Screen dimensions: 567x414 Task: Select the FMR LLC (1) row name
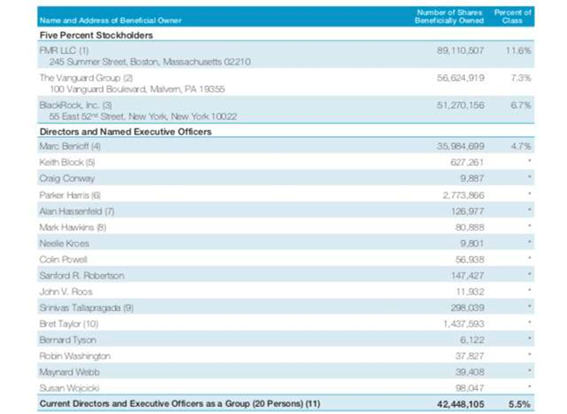pos(64,50)
